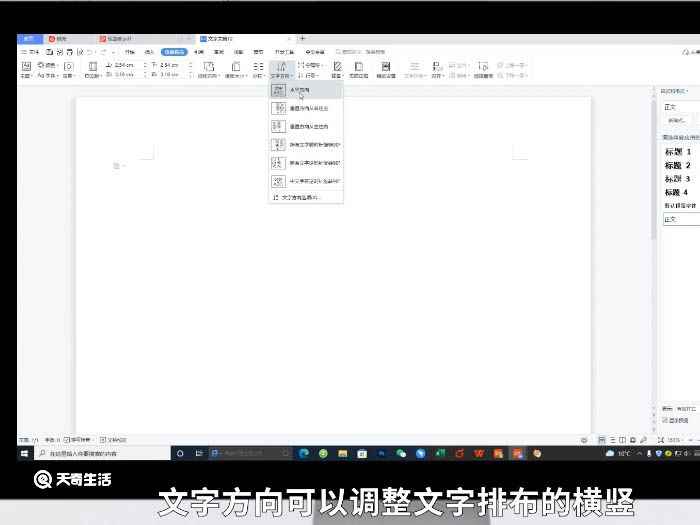Click the Undo icon in quick access toolbar
The height and width of the screenshot is (525, 700).
(91, 52)
